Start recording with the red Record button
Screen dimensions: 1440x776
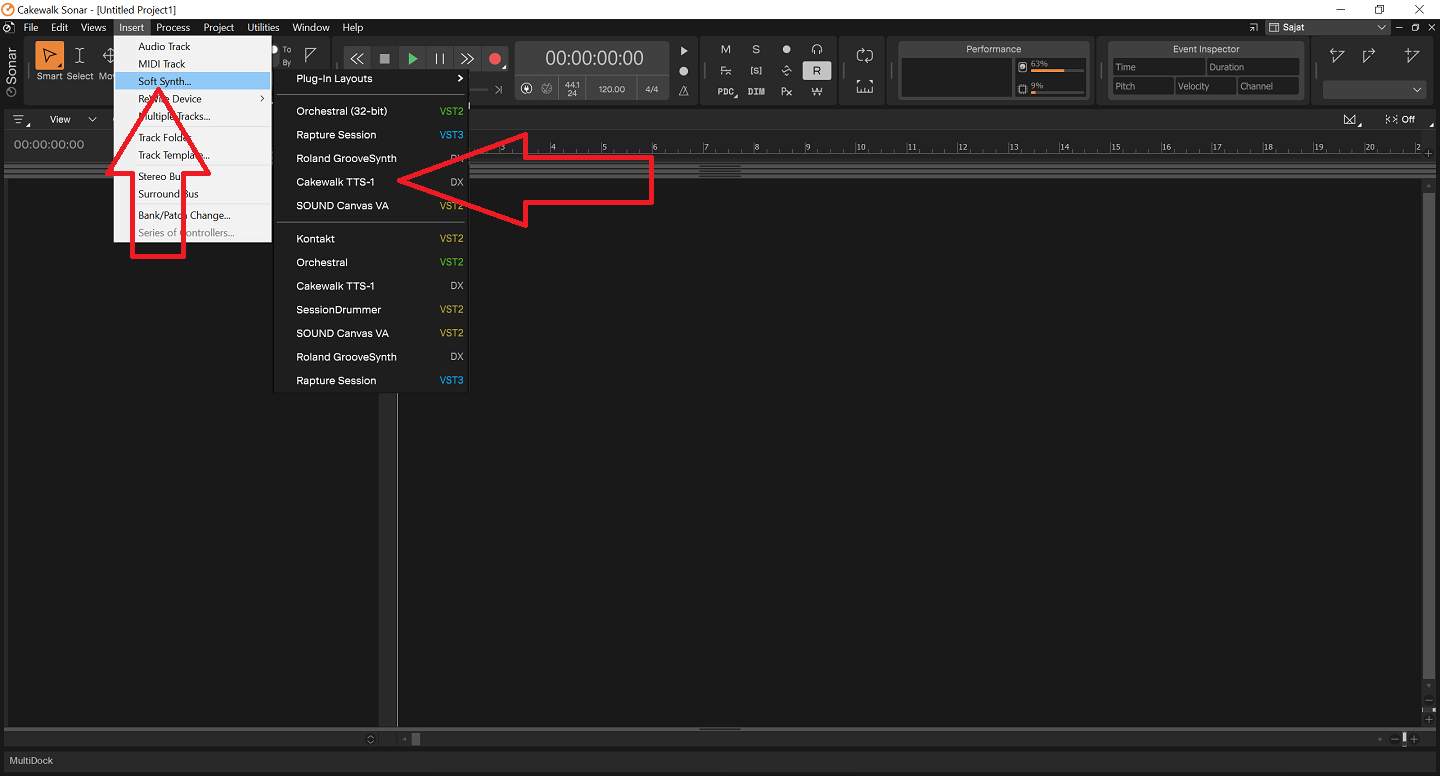point(495,59)
